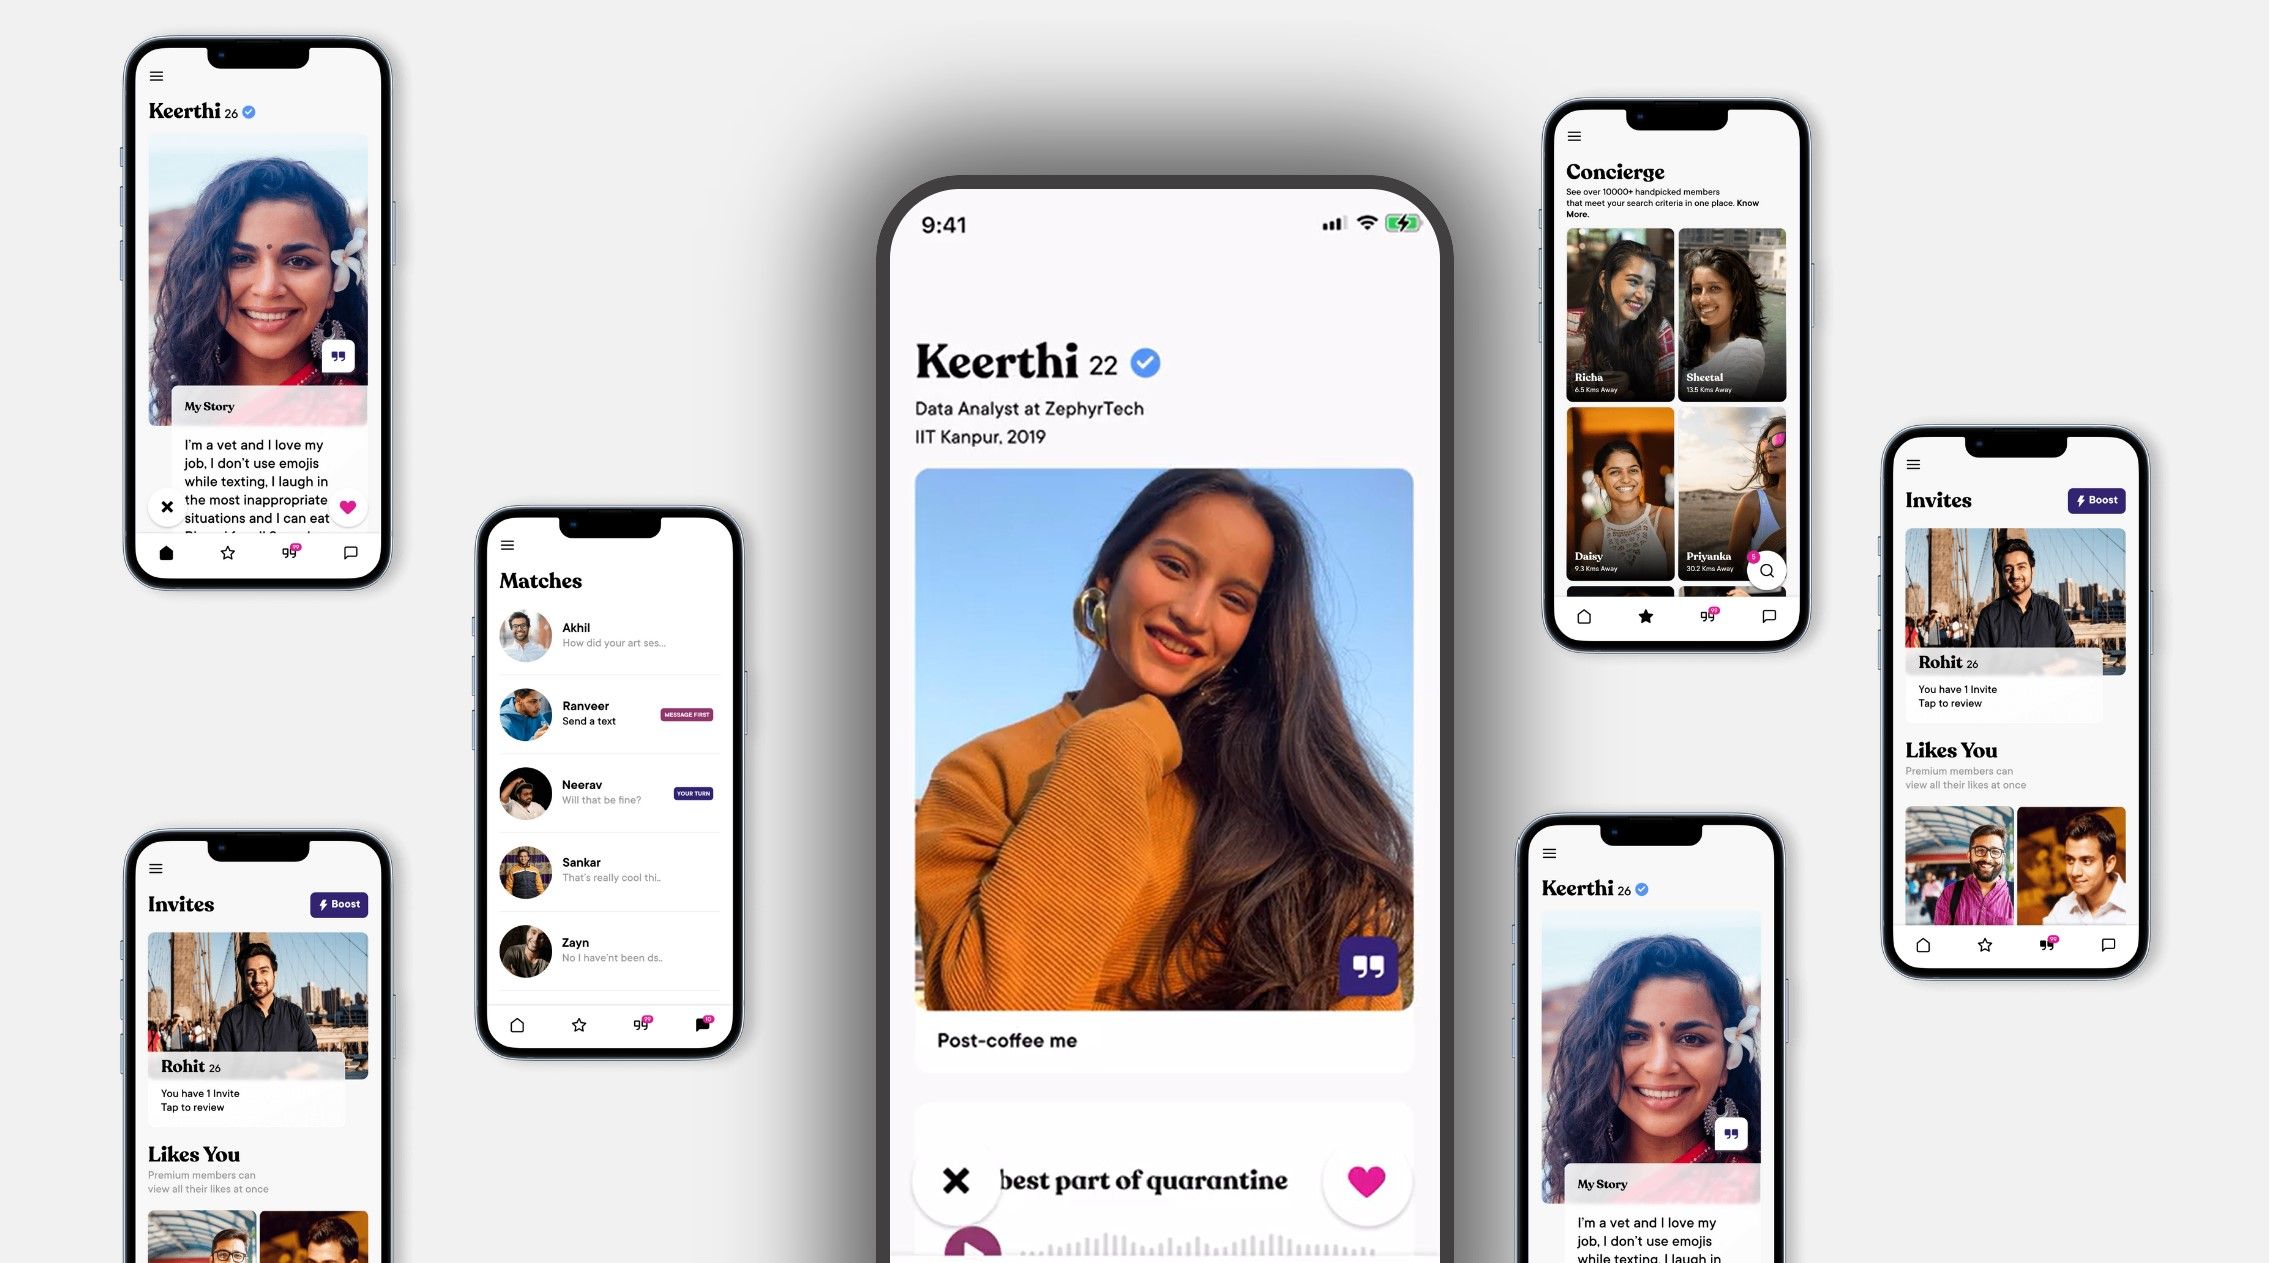Tap the Boost icon on Invites screen
Screen dimensions: 2269x1263
[x=2098, y=499]
